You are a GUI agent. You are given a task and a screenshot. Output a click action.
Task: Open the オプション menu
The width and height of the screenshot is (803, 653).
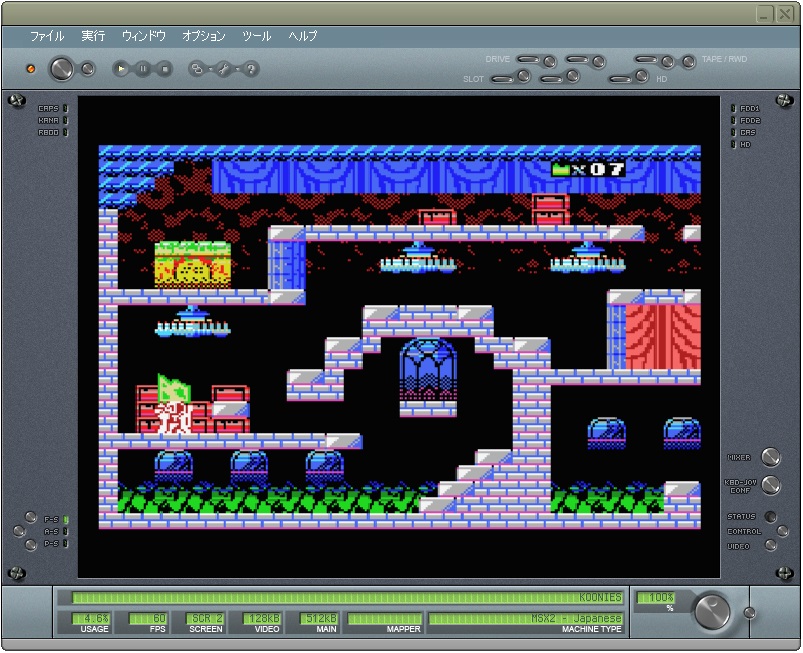(x=204, y=36)
